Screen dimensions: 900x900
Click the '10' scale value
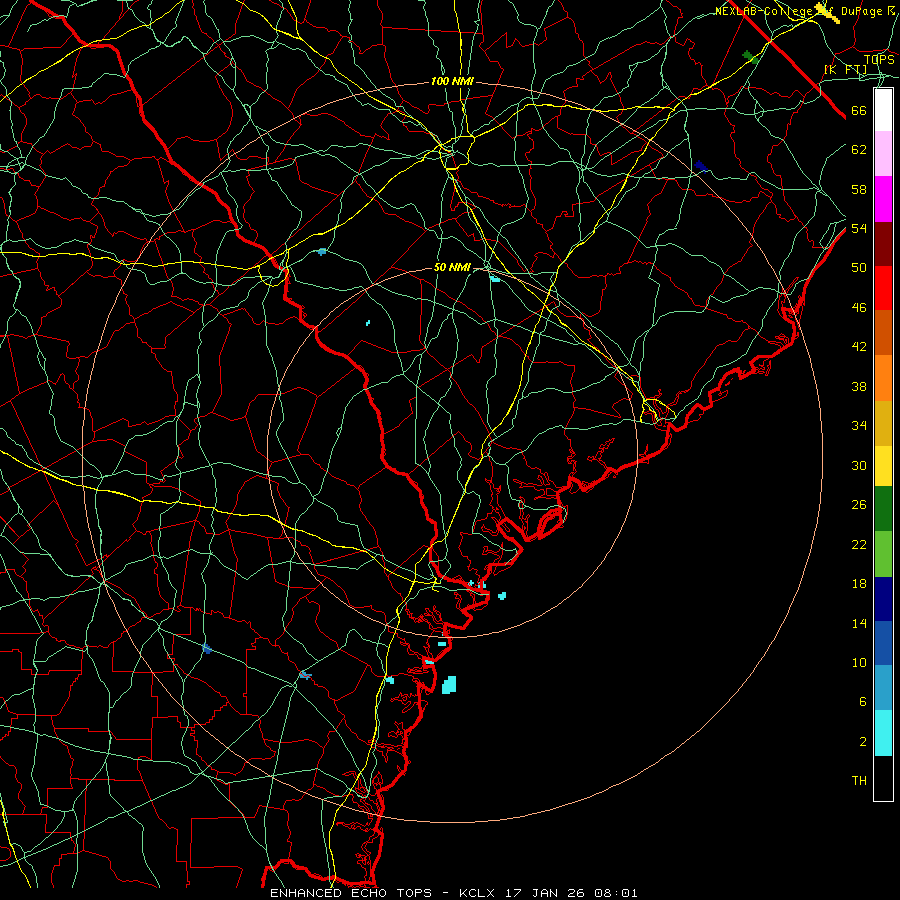(859, 662)
